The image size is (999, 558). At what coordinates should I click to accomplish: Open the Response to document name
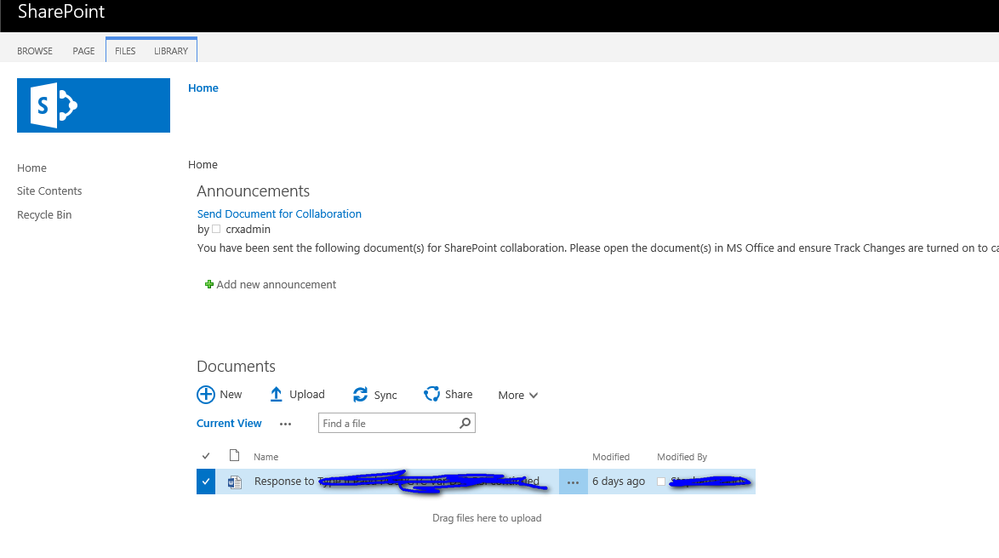click(x=396, y=481)
